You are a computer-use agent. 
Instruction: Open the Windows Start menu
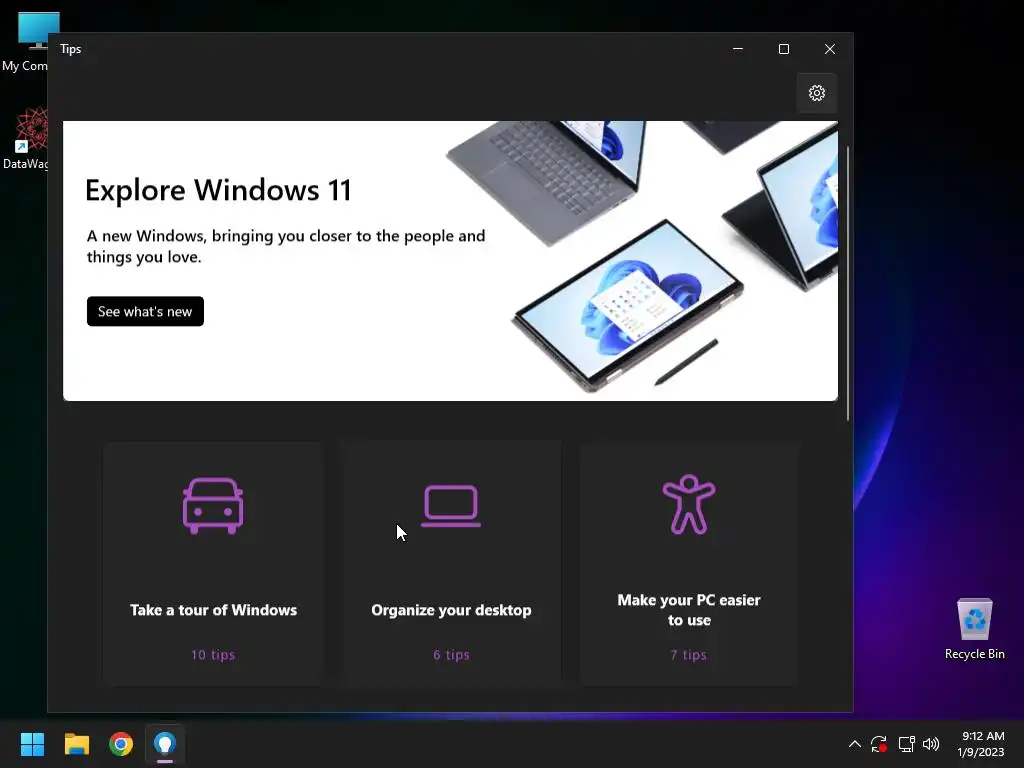pos(32,744)
